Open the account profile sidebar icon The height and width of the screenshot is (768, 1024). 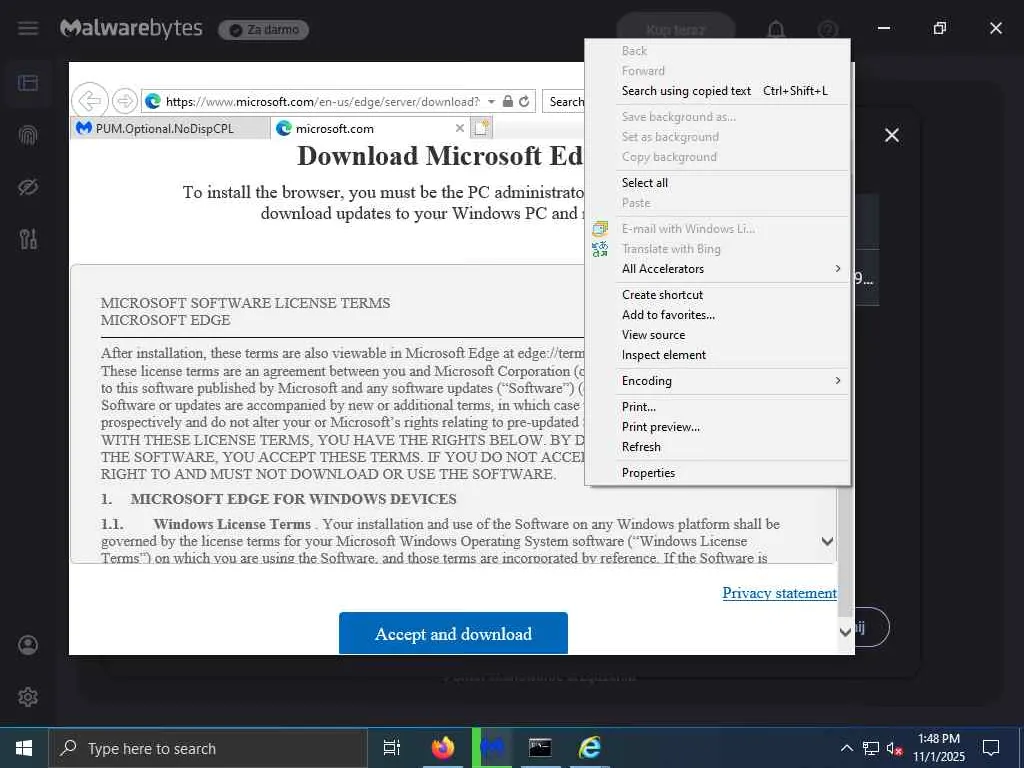(28, 645)
